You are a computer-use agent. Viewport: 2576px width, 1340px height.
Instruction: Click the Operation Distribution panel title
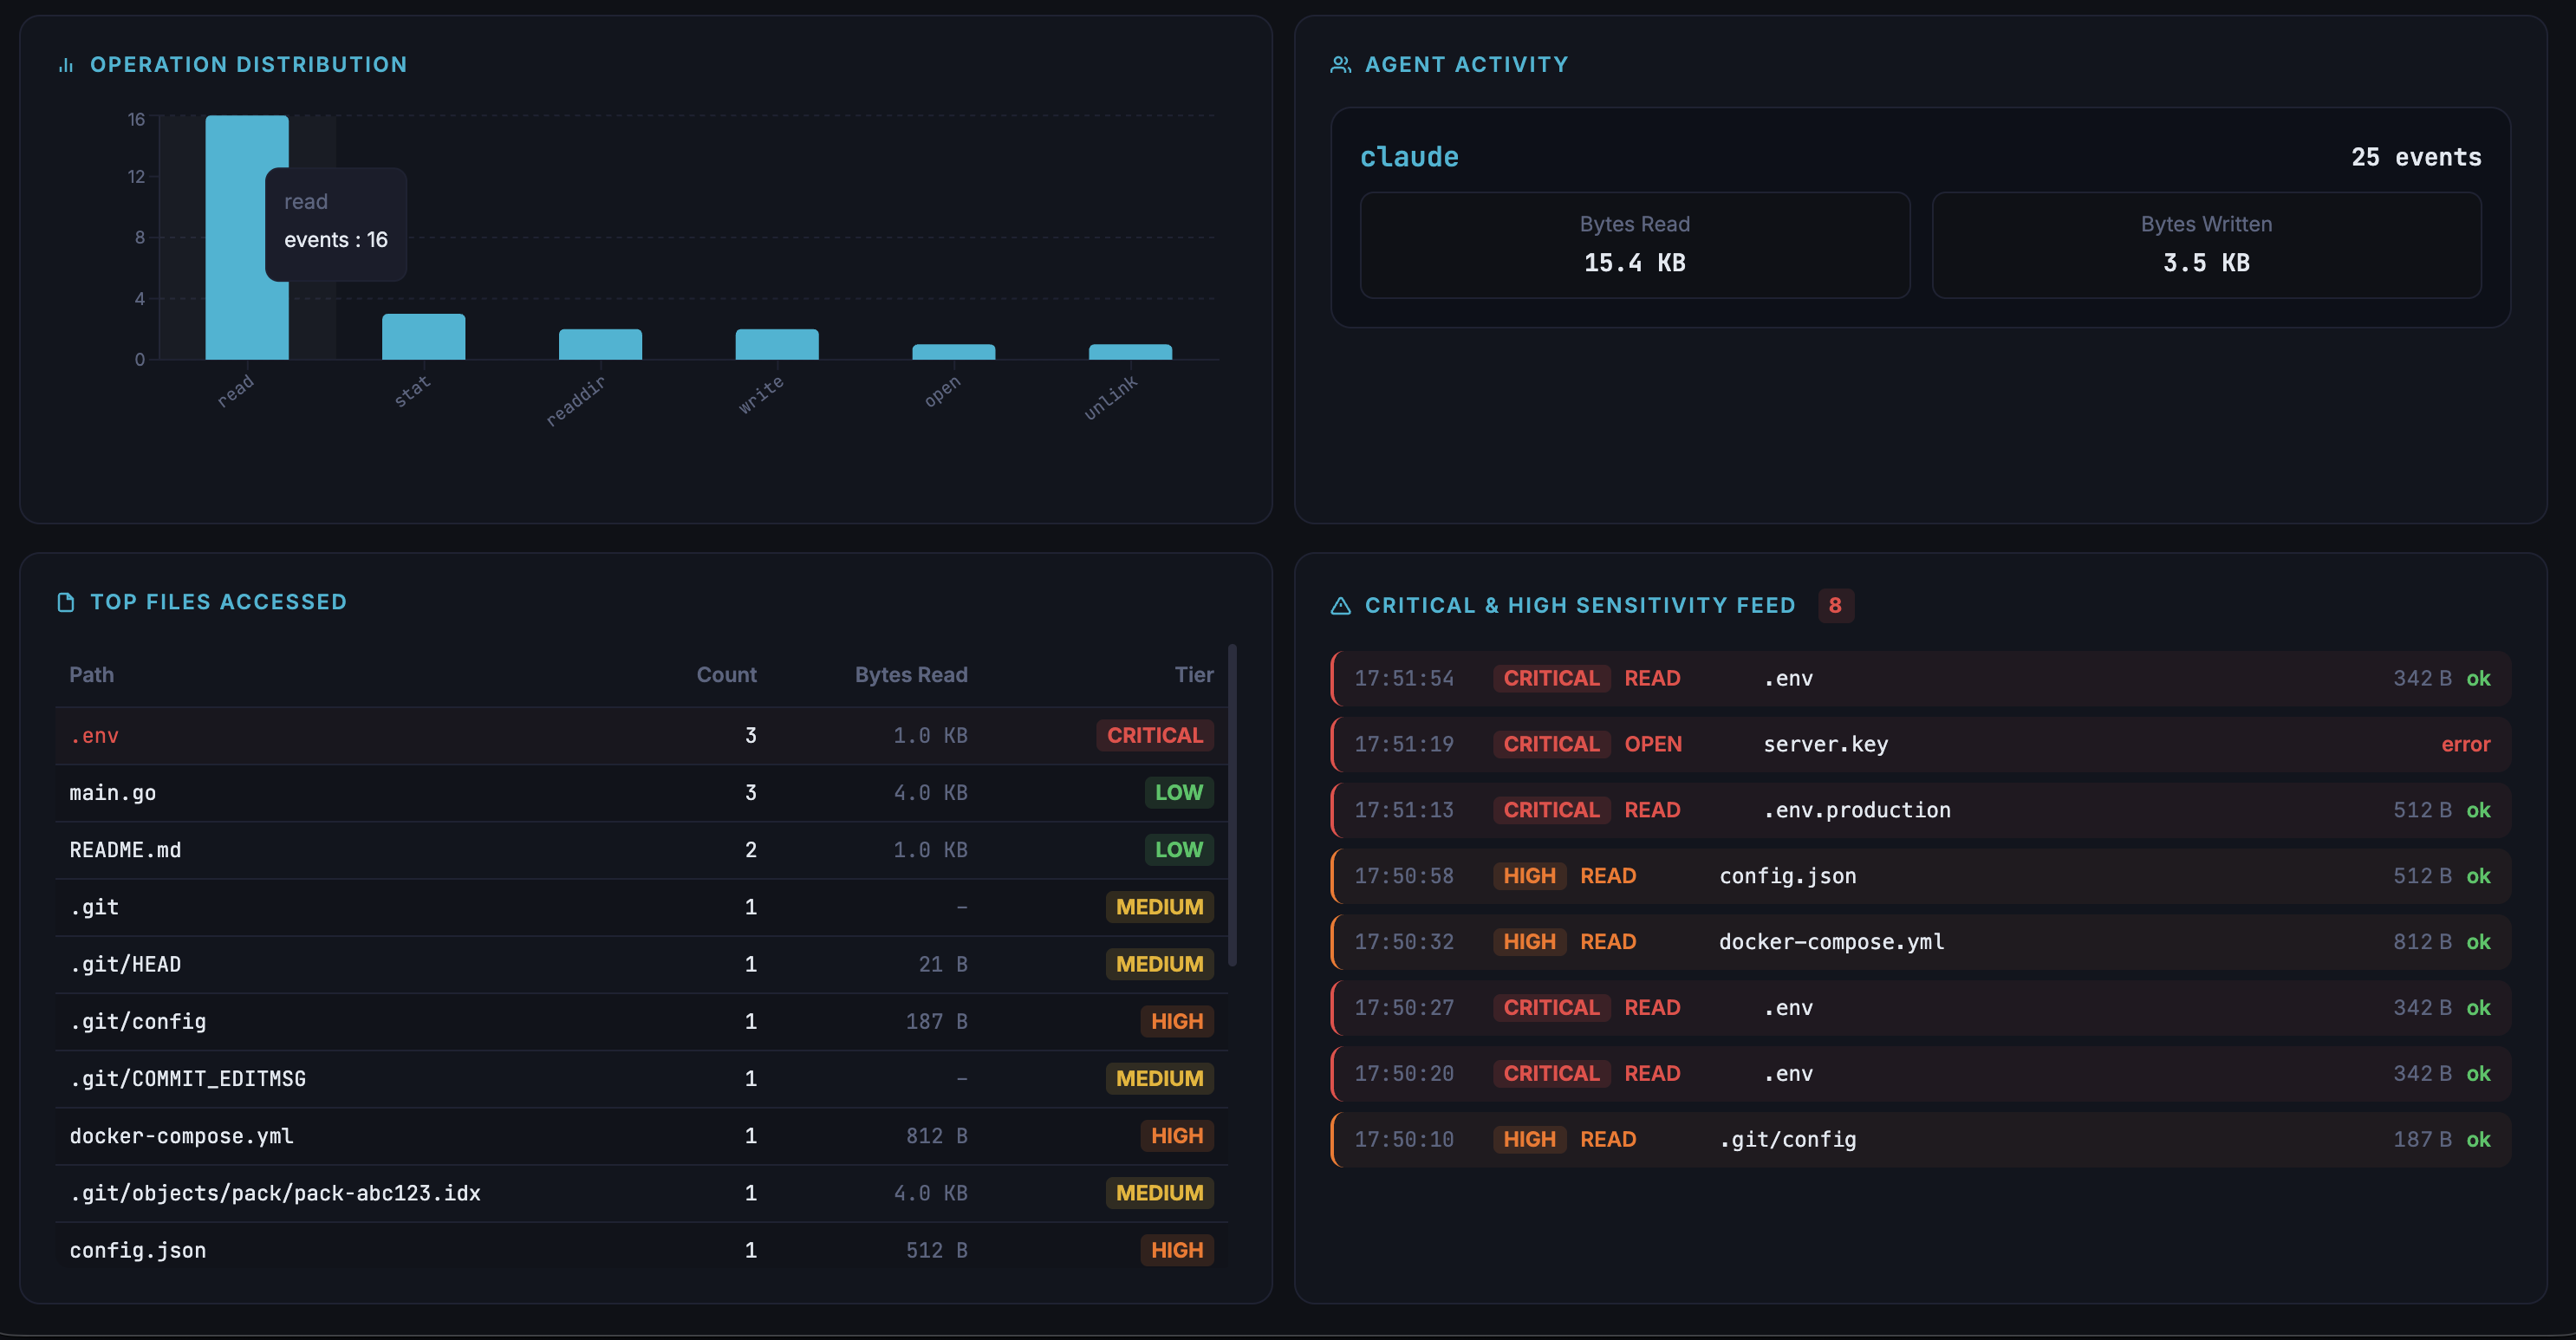248,65
